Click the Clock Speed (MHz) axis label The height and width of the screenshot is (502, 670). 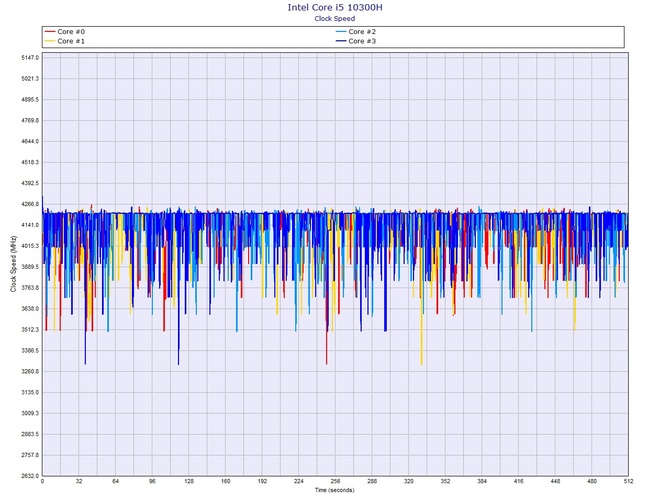click(x=13, y=264)
